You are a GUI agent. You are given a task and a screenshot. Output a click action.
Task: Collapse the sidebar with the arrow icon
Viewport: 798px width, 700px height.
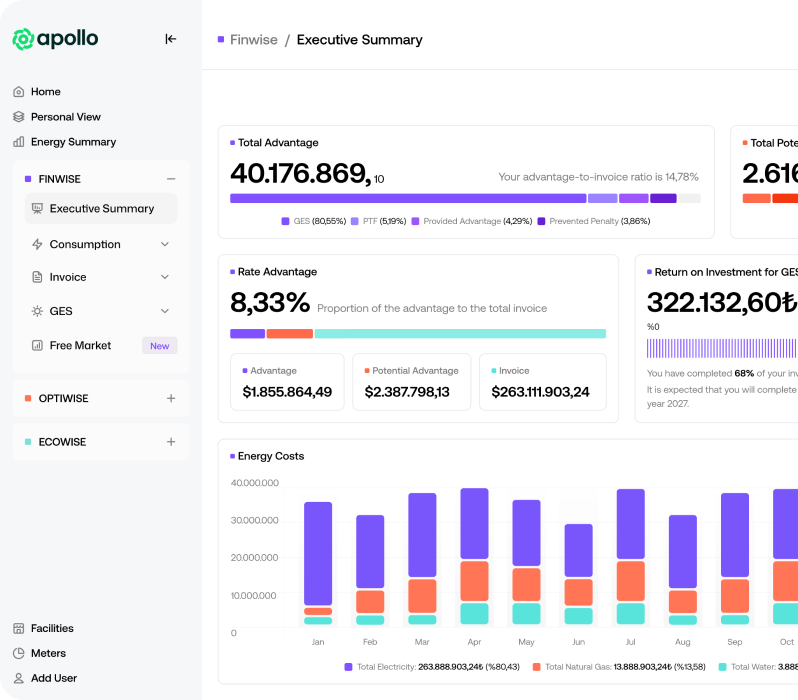coord(171,39)
